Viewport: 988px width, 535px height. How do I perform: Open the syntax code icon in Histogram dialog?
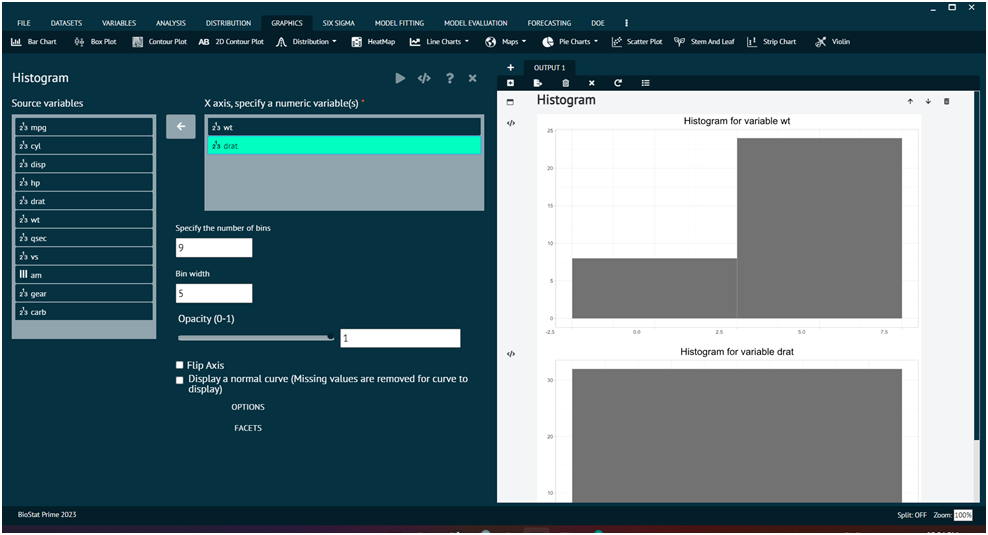pyautogui.click(x=424, y=78)
